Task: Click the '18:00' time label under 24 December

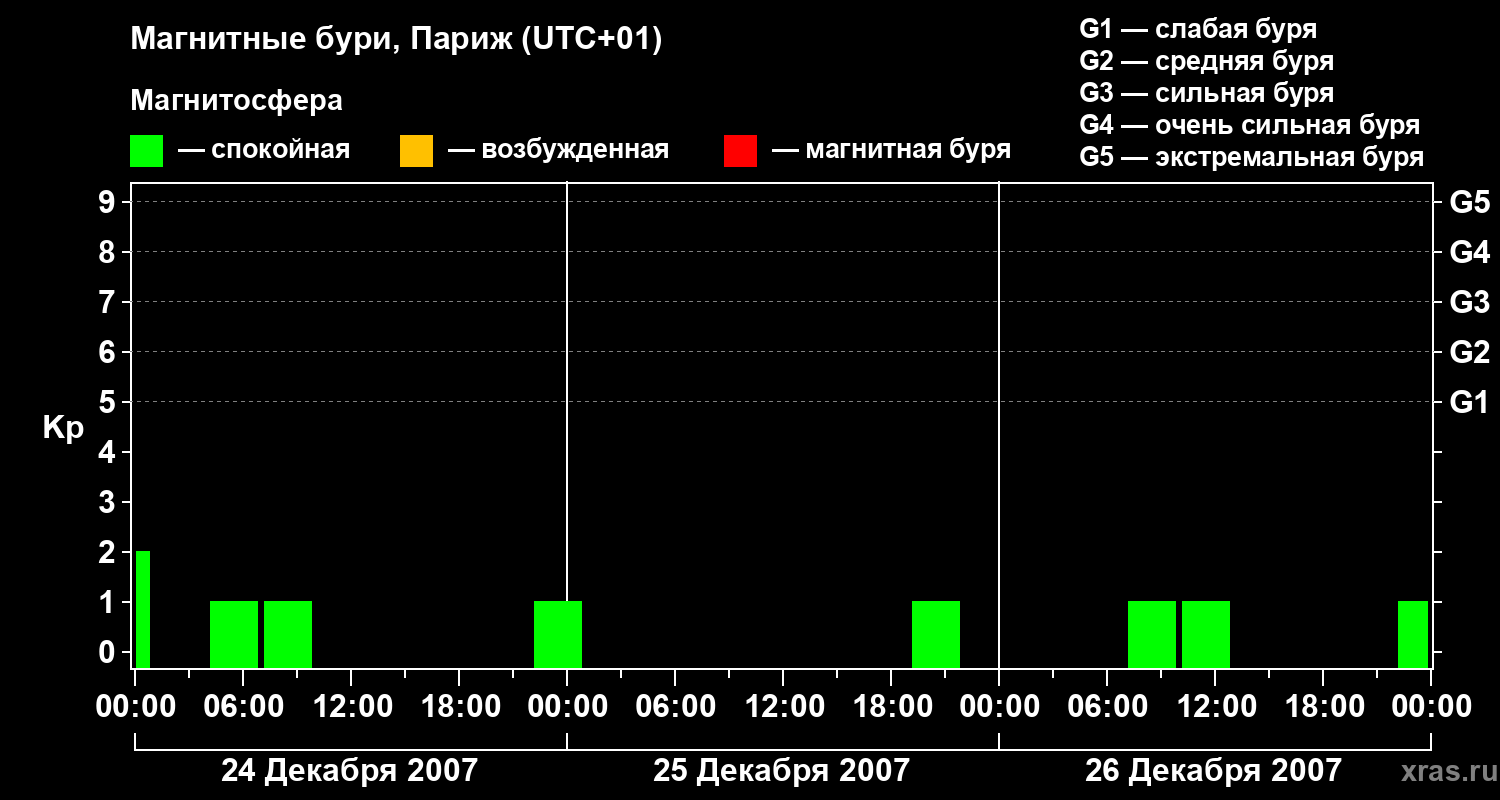Action: click(x=459, y=707)
